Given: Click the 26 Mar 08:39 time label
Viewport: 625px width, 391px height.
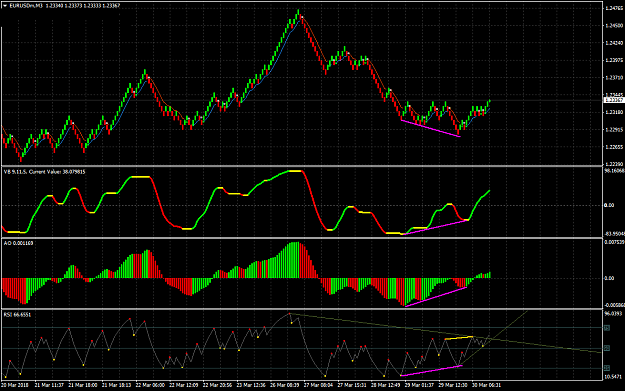Looking at the screenshot, I should pos(284,385).
